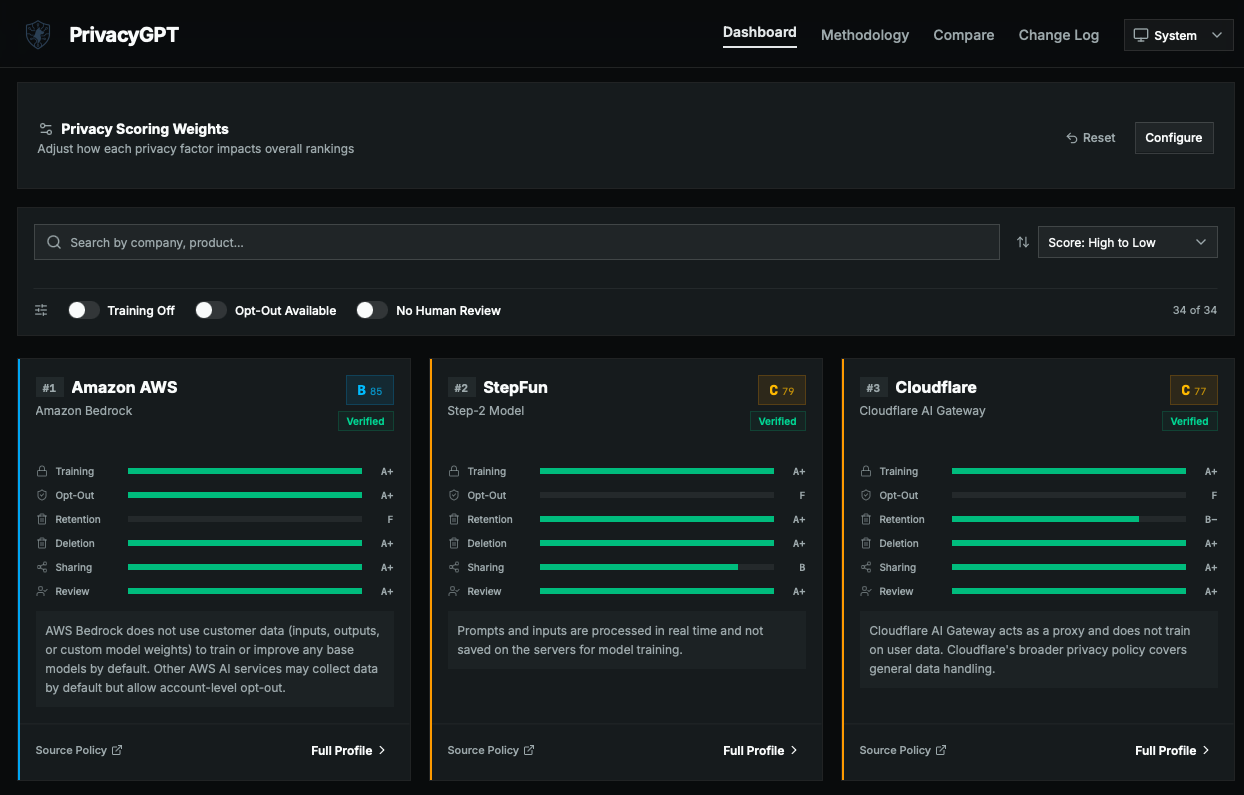Reset the privacy scoring weights
1244x795 pixels.
[1091, 138]
